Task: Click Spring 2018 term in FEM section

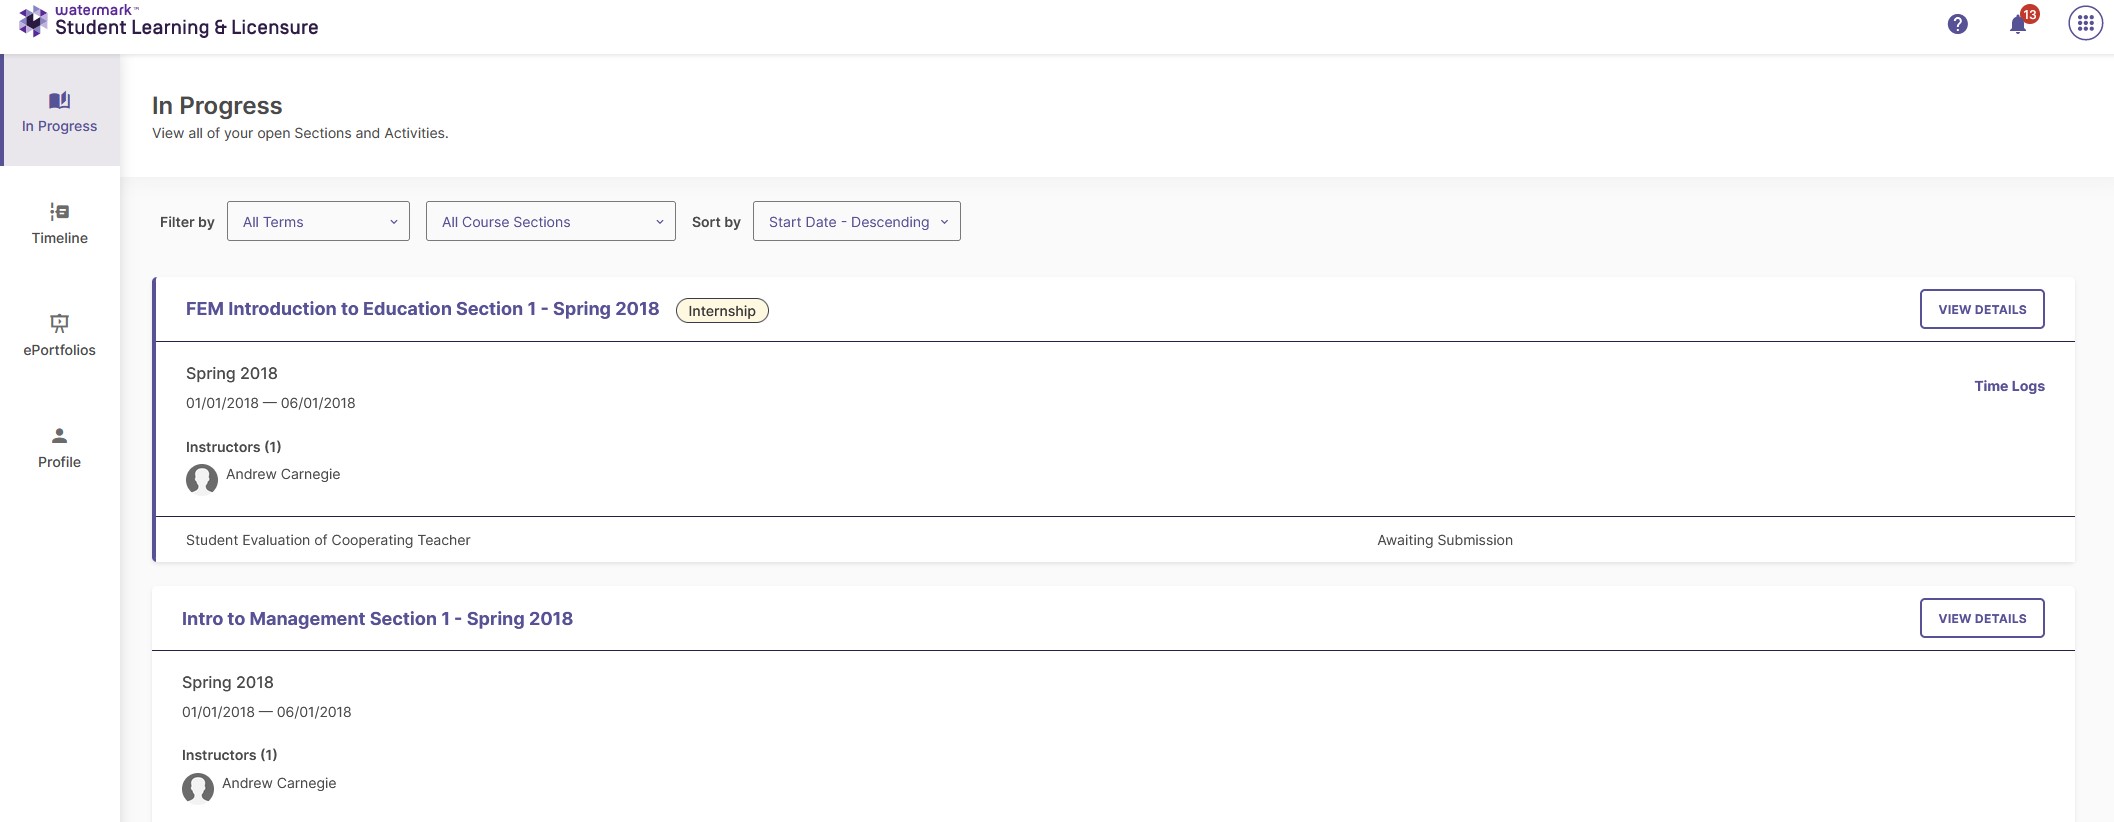Action: [232, 373]
